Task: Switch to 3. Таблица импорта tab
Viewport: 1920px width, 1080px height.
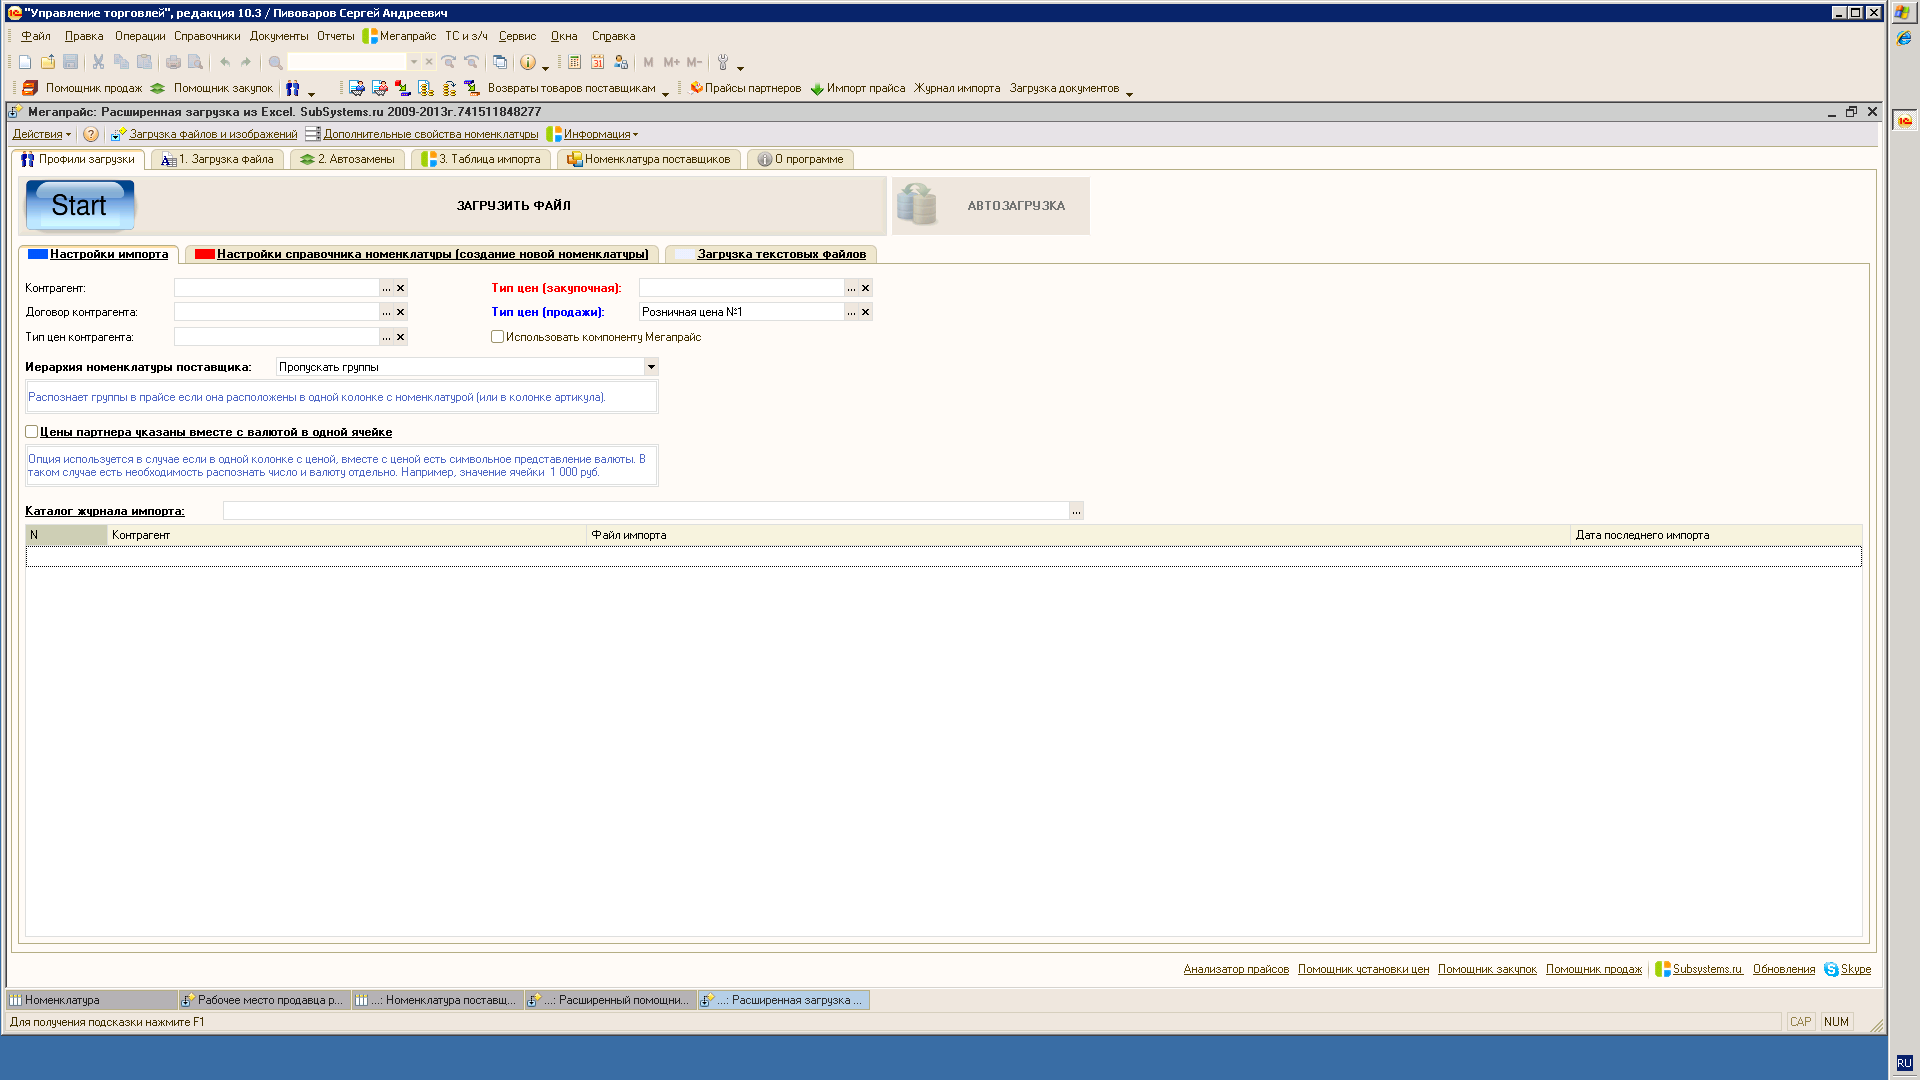Action: pos(481,159)
